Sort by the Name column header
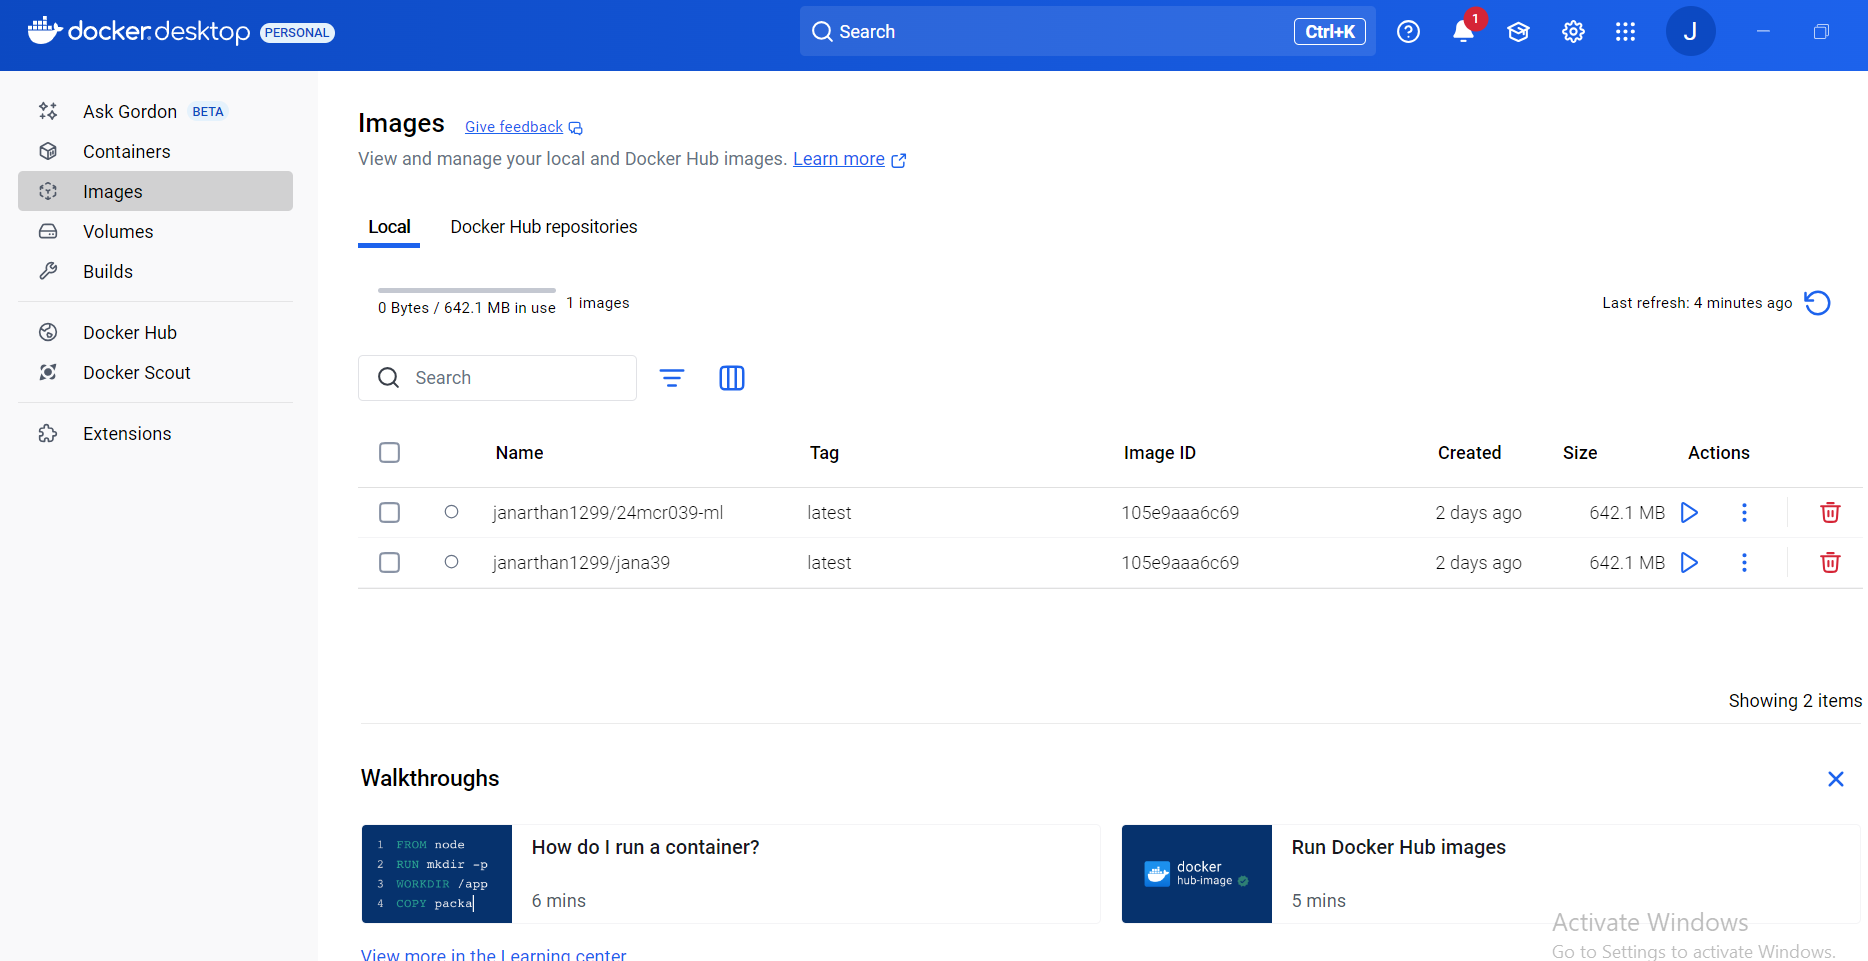Image resolution: width=1868 pixels, height=961 pixels. click(x=519, y=453)
